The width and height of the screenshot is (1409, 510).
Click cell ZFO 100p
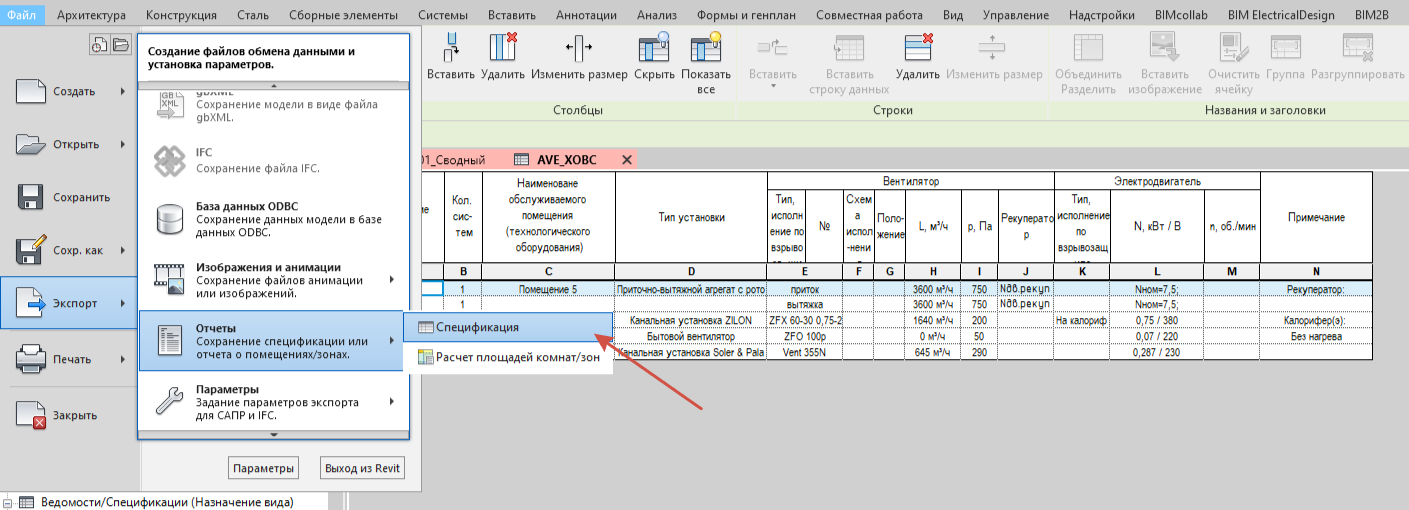(805, 337)
